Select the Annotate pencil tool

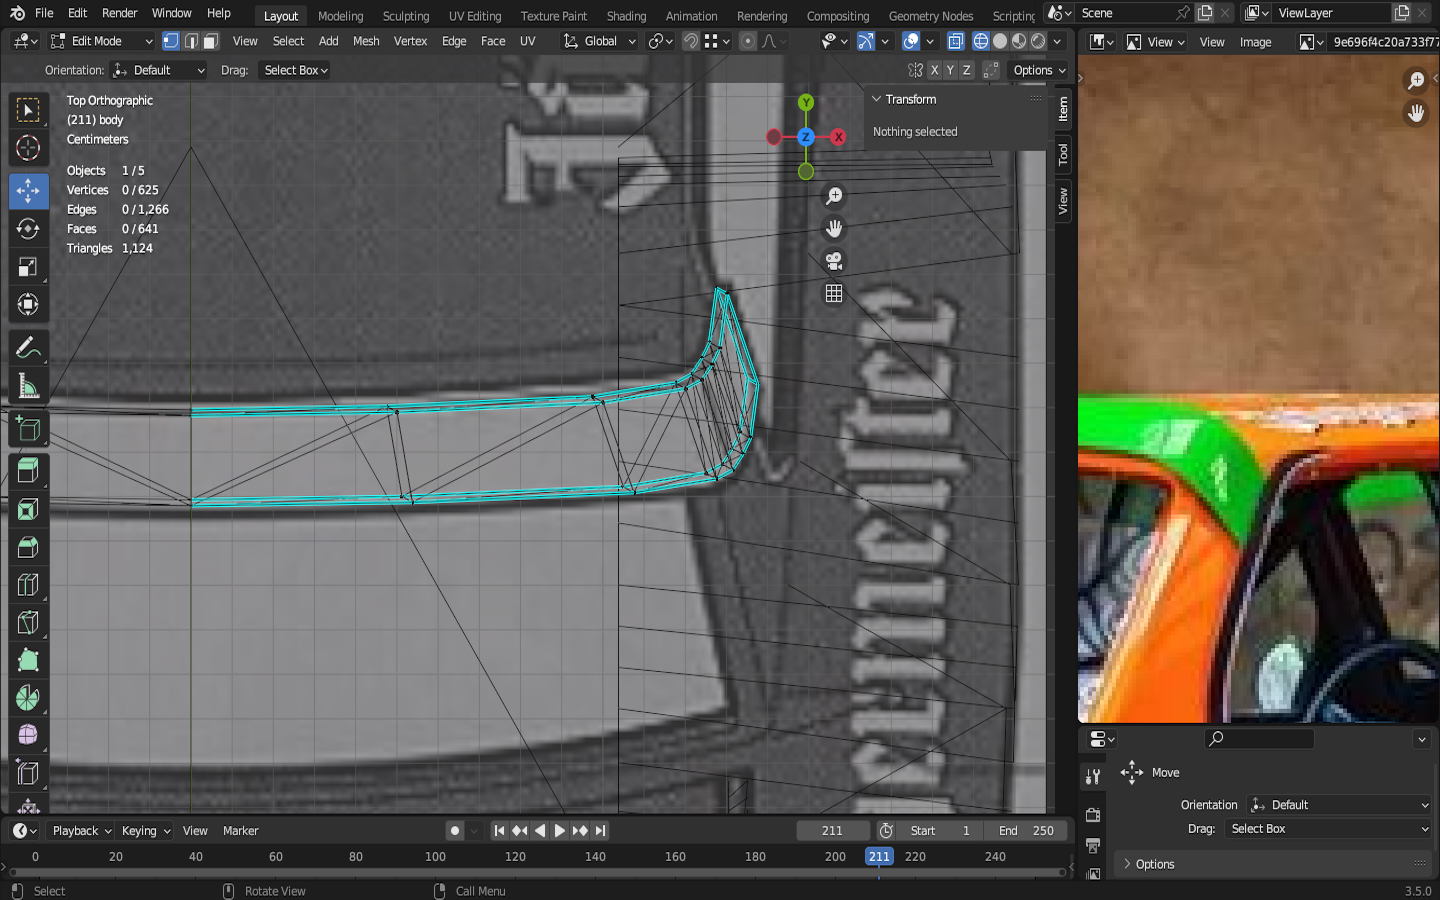click(28, 347)
